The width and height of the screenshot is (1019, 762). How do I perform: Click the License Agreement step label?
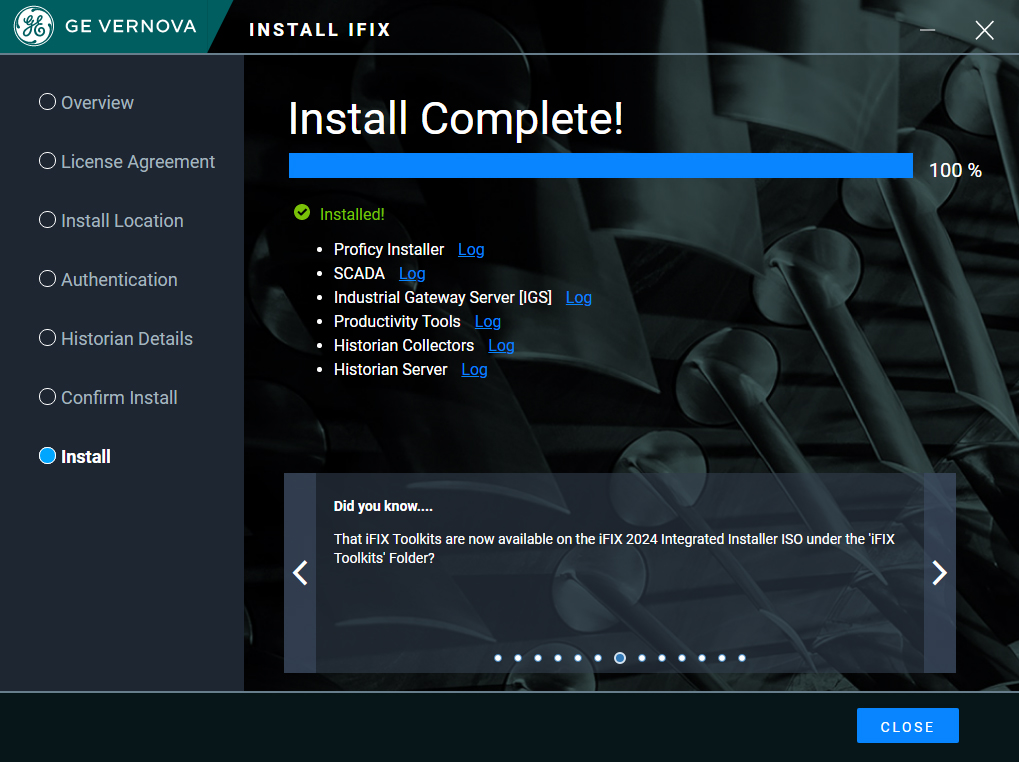[x=138, y=162]
